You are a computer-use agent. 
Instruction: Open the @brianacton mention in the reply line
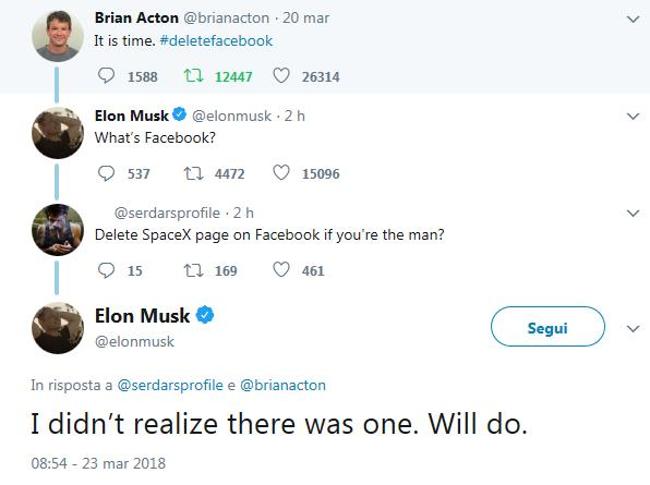[284, 384]
